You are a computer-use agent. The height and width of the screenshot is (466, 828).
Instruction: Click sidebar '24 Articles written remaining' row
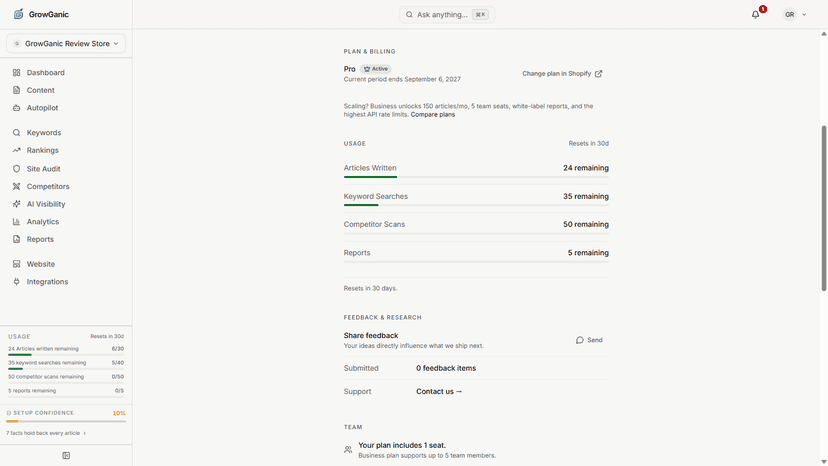point(66,349)
